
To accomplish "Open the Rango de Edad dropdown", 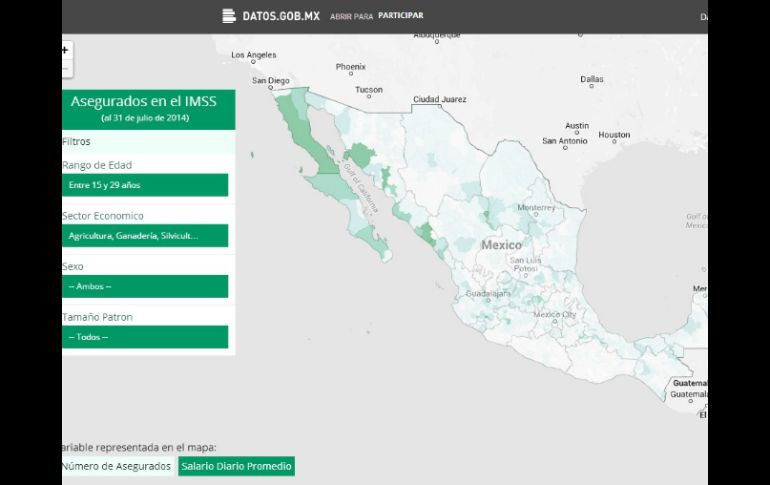I will click(145, 185).
